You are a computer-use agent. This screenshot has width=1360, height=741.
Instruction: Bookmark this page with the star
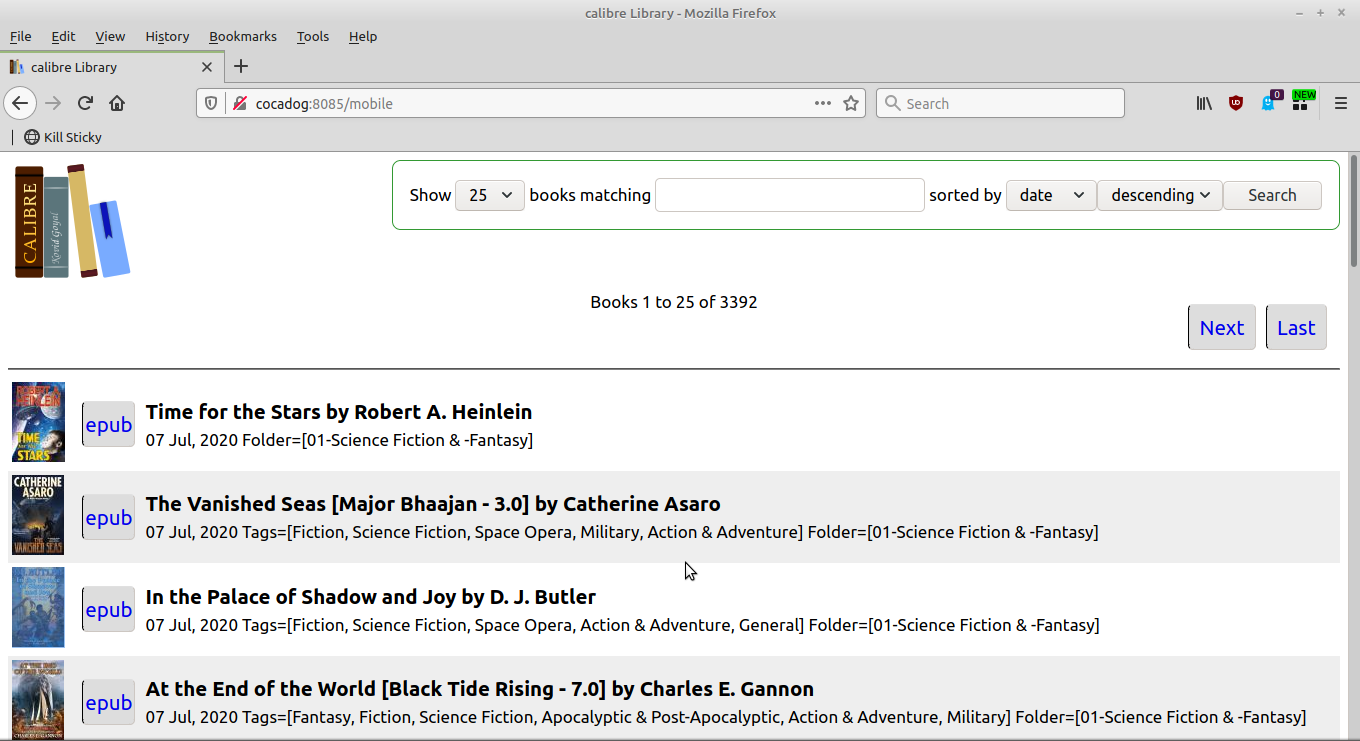(851, 103)
